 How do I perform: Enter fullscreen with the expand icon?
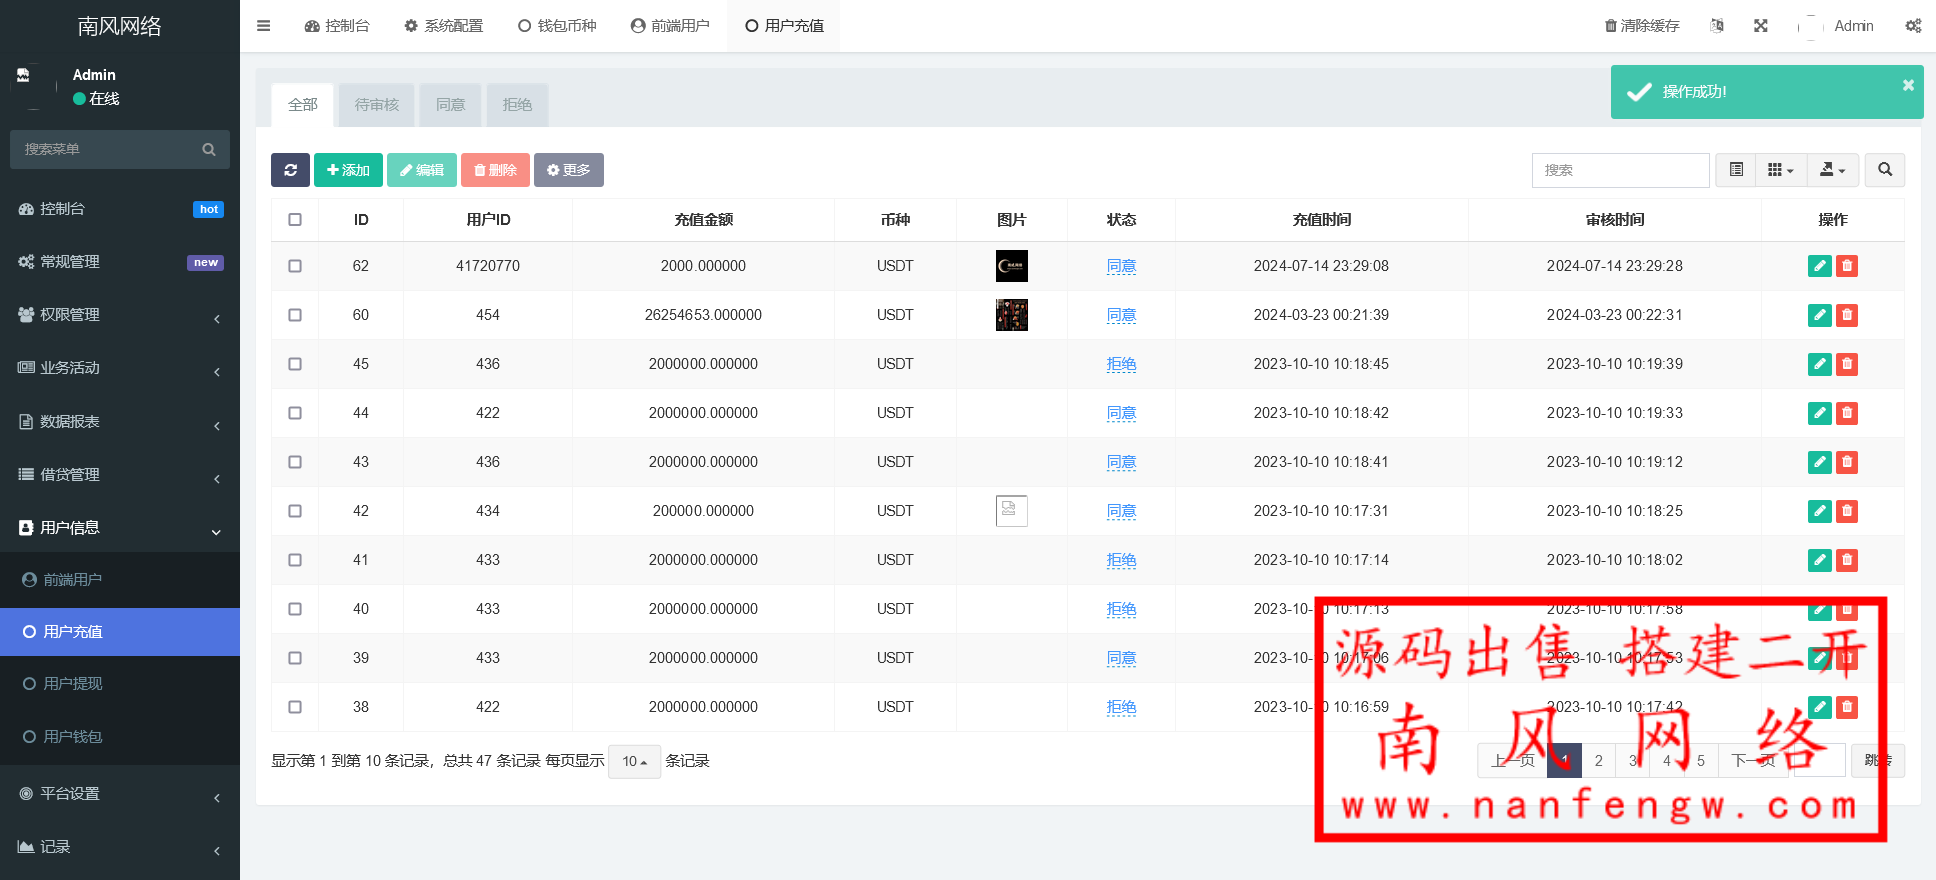[x=1761, y=26]
